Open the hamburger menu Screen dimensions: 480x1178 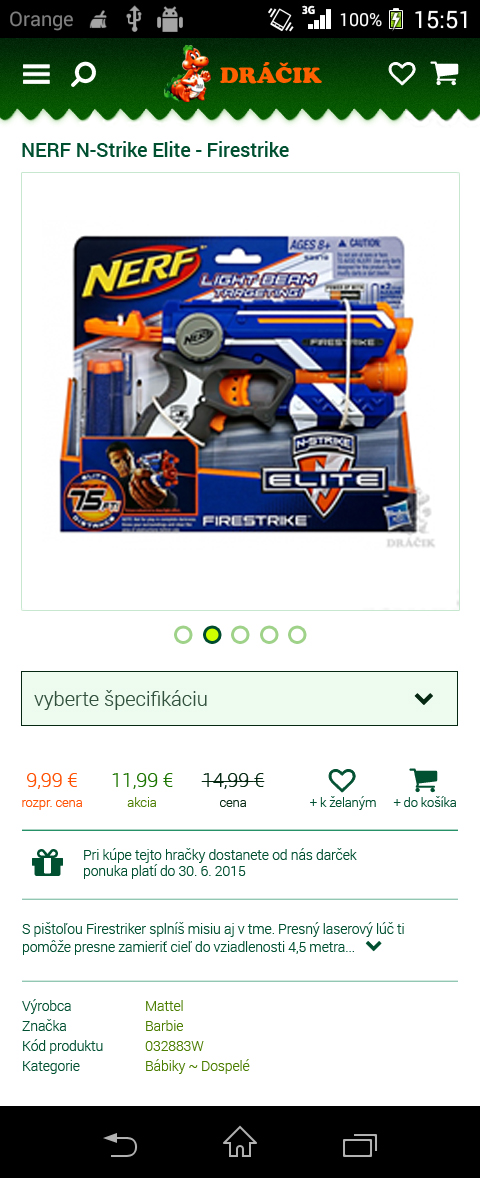[36, 74]
